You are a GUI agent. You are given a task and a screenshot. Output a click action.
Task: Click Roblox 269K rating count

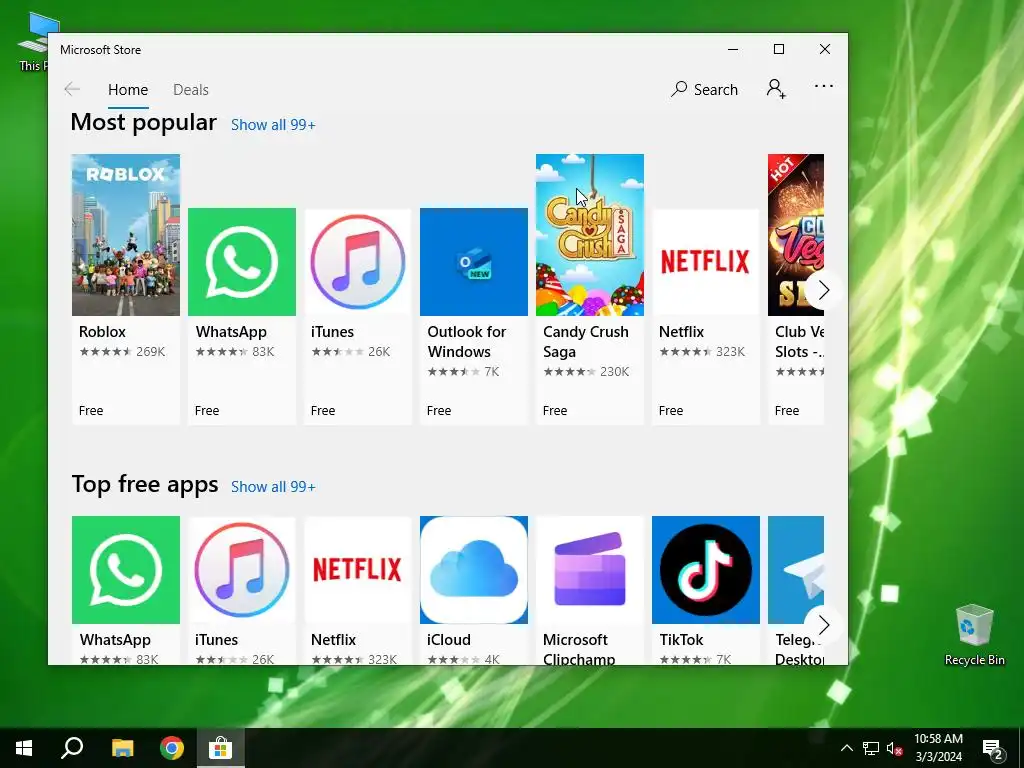[151, 351]
